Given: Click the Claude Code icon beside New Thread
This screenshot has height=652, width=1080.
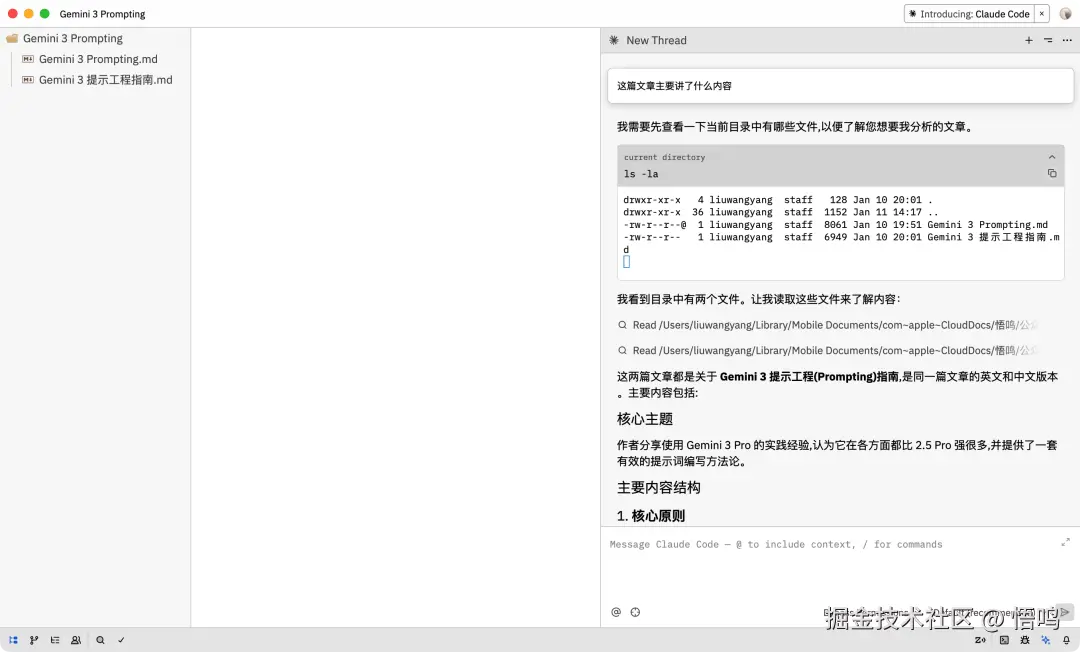Looking at the screenshot, I should pyautogui.click(x=614, y=40).
